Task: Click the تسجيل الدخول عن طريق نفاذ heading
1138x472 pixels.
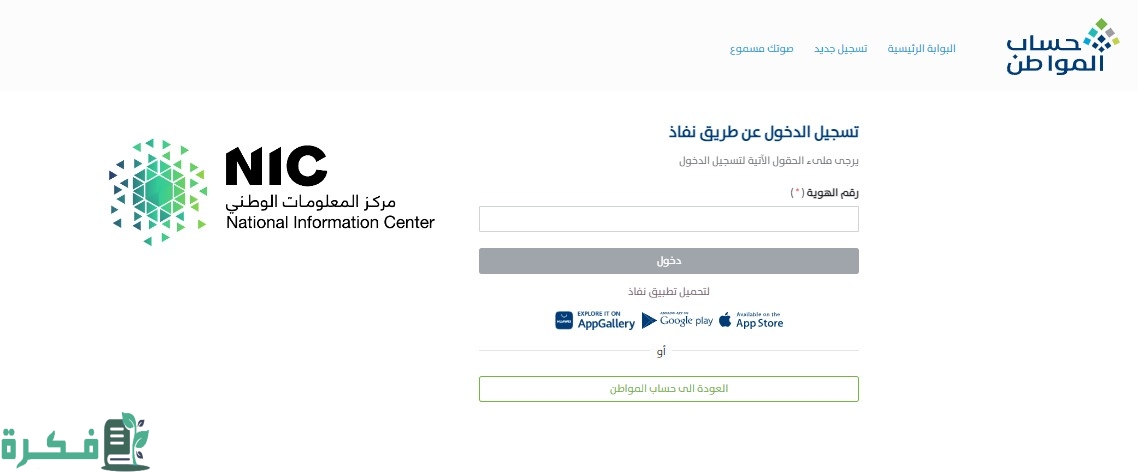Action: (764, 133)
